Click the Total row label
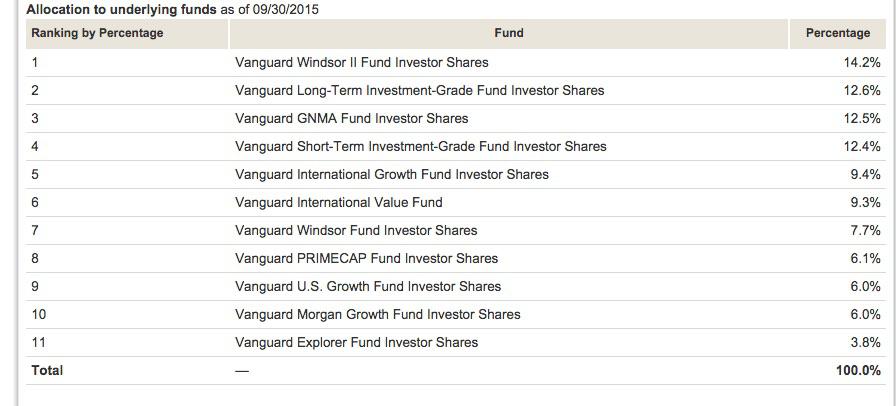This screenshot has width=896, height=406. pyautogui.click(x=47, y=370)
